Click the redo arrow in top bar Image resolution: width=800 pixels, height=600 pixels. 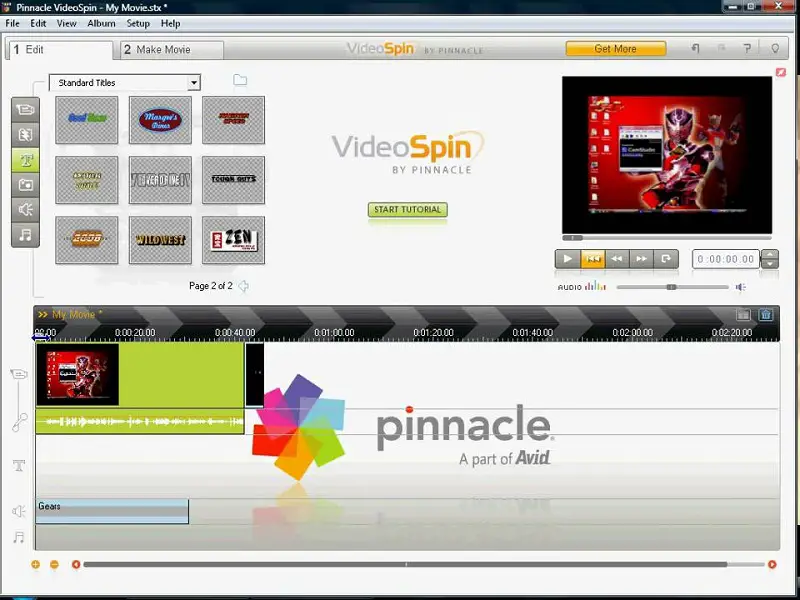click(x=721, y=48)
